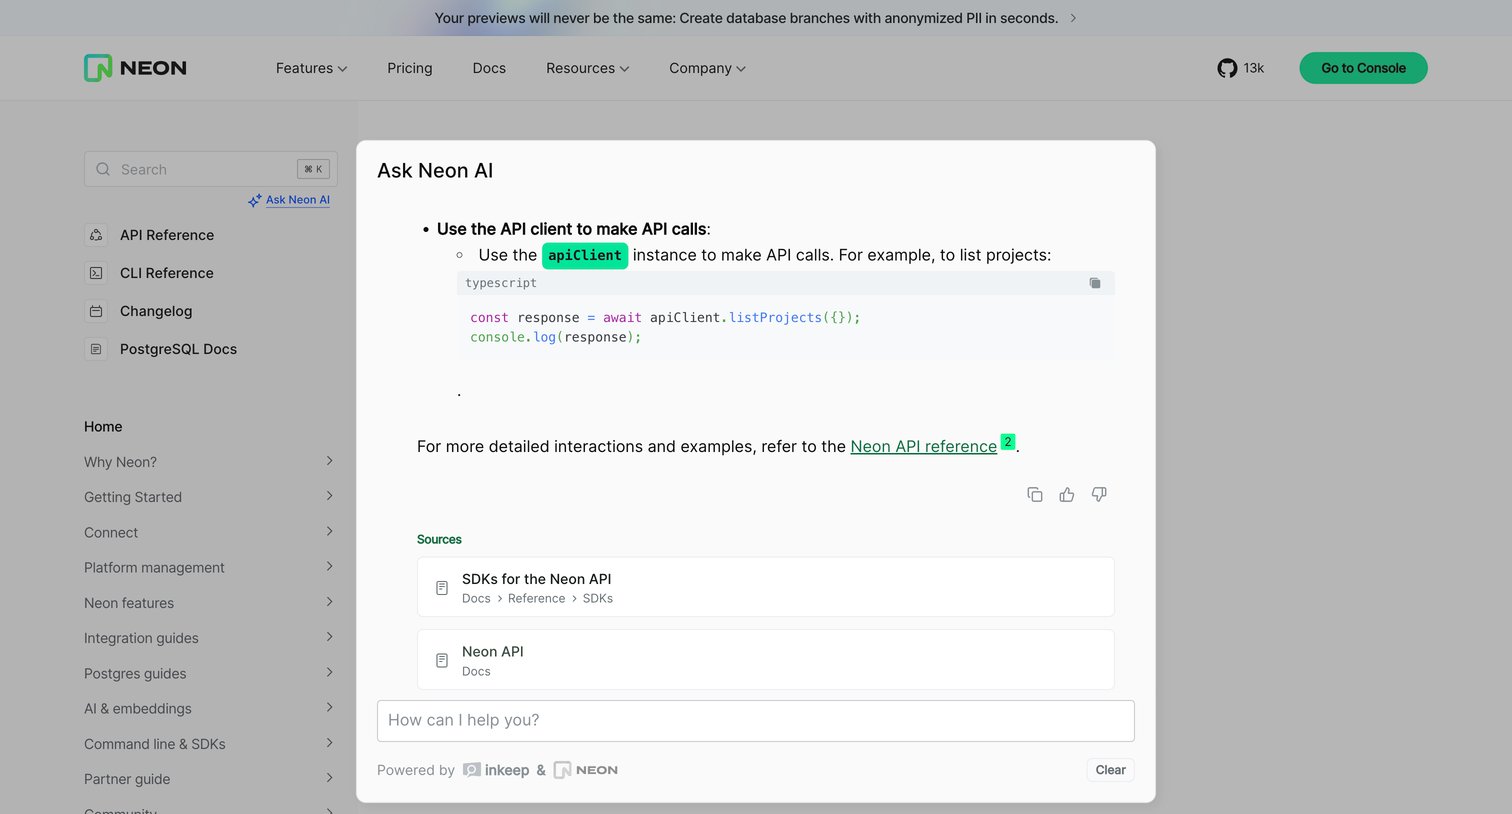The image size is (1512, 814).
Task: Open the SDKs for the Neon API source
Action: tap(766, 587)
